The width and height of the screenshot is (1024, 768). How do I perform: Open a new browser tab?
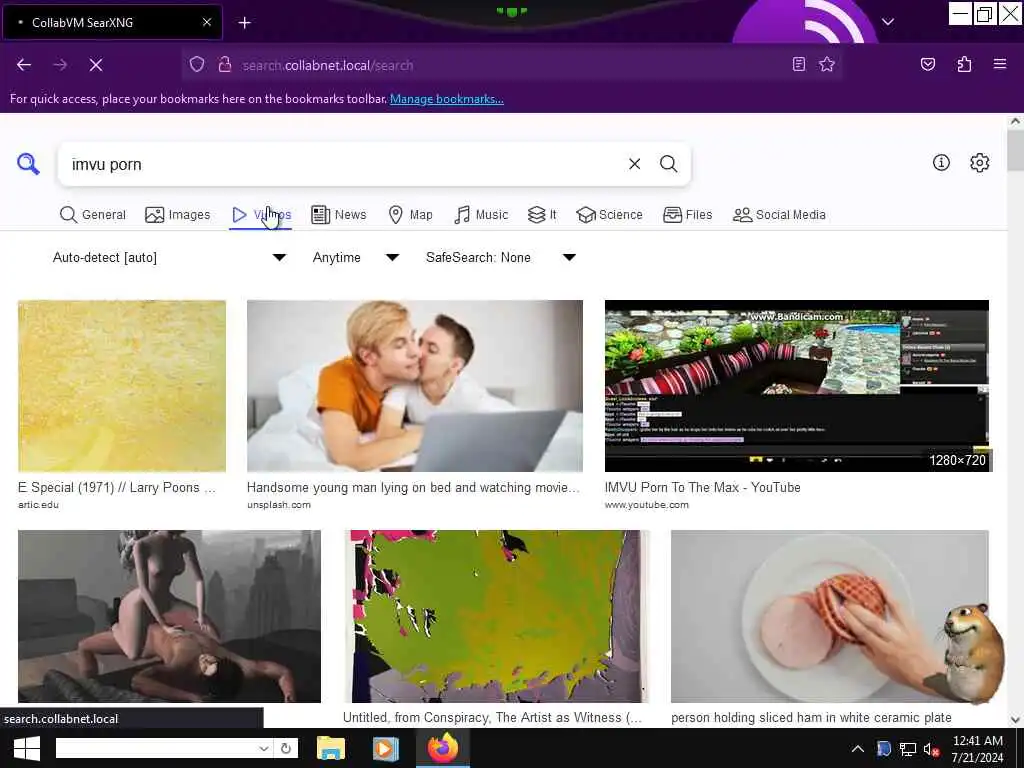pos(244,23)
